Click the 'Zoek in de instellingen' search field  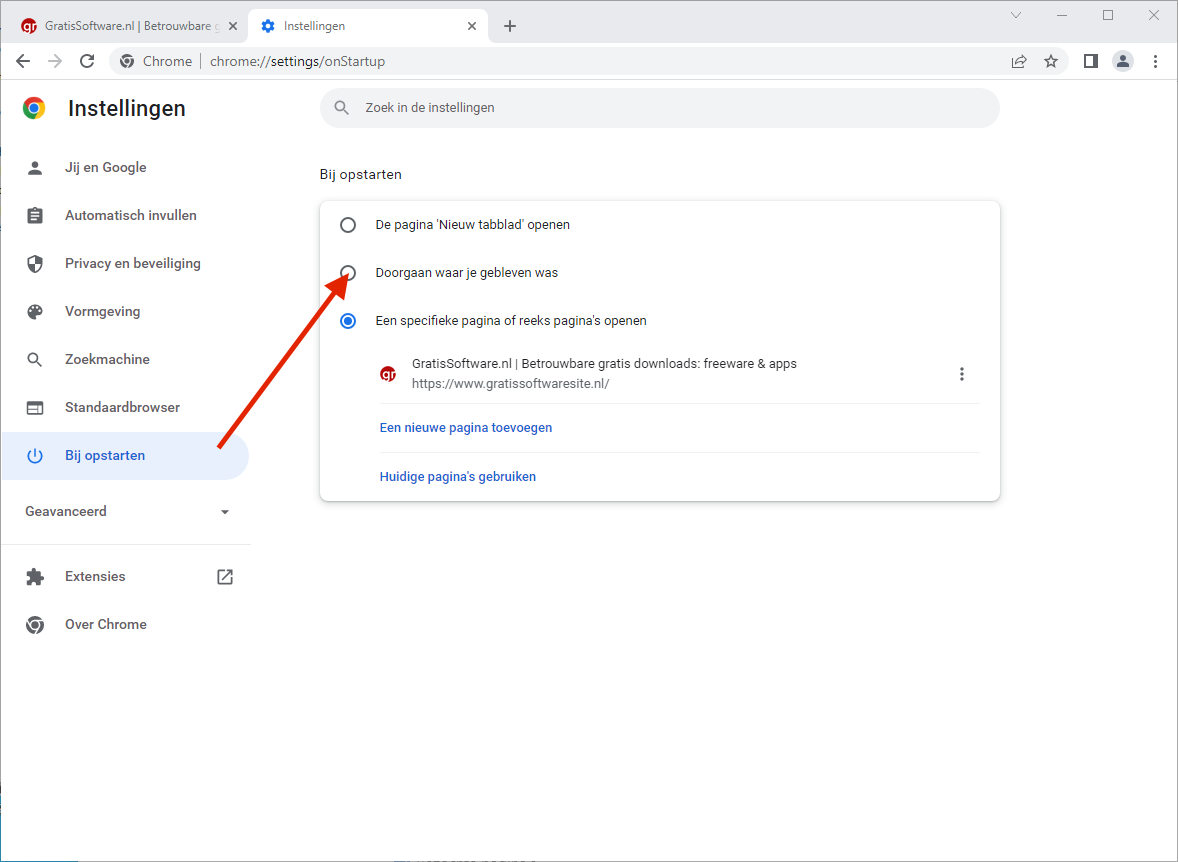point(660,108)
